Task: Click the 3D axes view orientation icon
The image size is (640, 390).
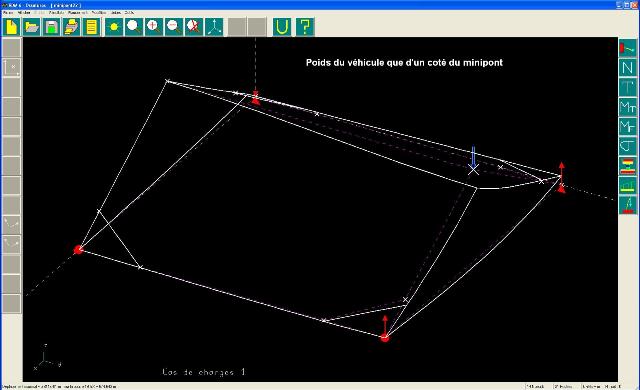Action: pos(214,27)
